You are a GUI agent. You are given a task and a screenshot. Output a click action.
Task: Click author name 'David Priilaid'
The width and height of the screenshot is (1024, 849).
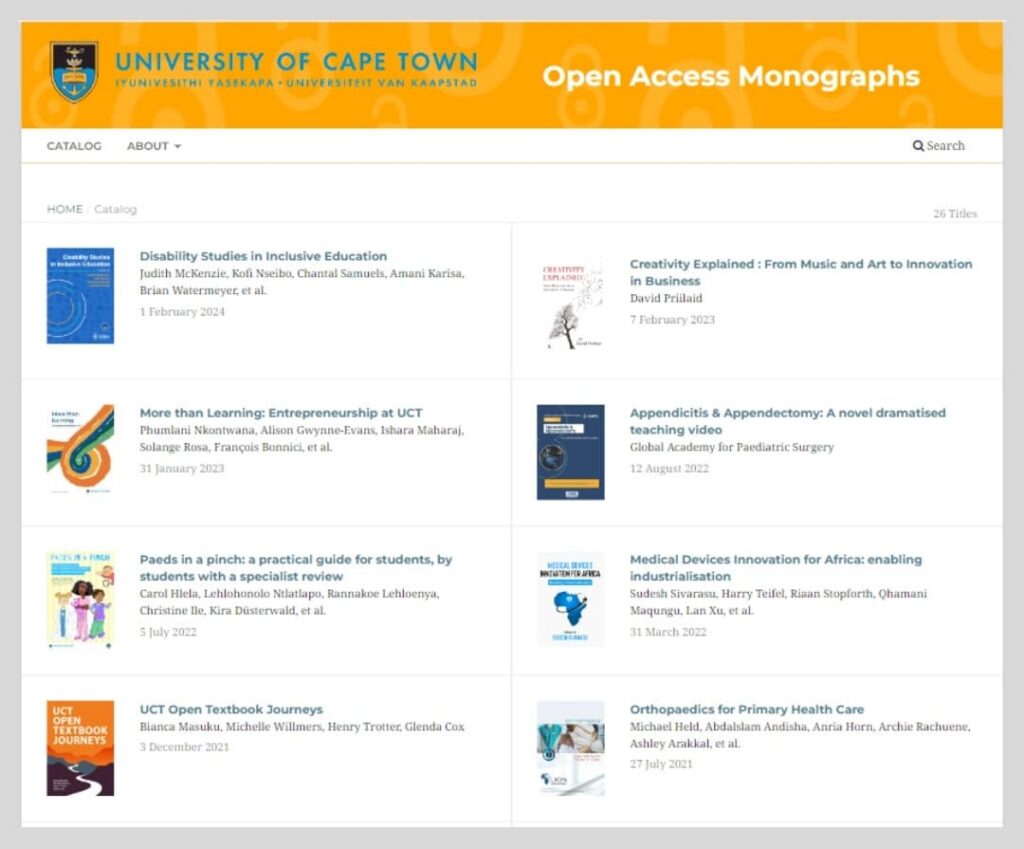coord(666,298)
